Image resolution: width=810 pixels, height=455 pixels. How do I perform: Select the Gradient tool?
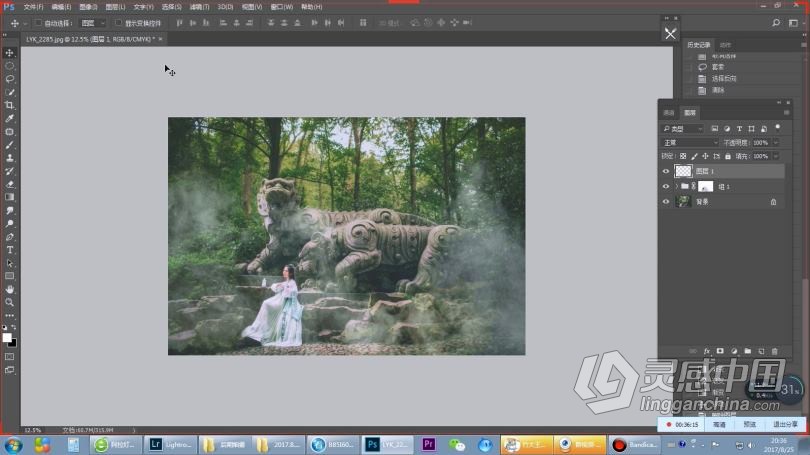point(9,197)
